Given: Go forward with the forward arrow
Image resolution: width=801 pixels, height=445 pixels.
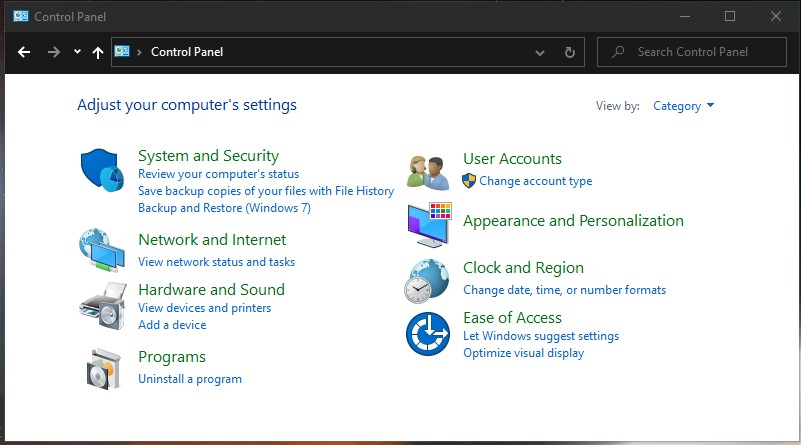Looking at the screenshot, I should coord(54,52).
